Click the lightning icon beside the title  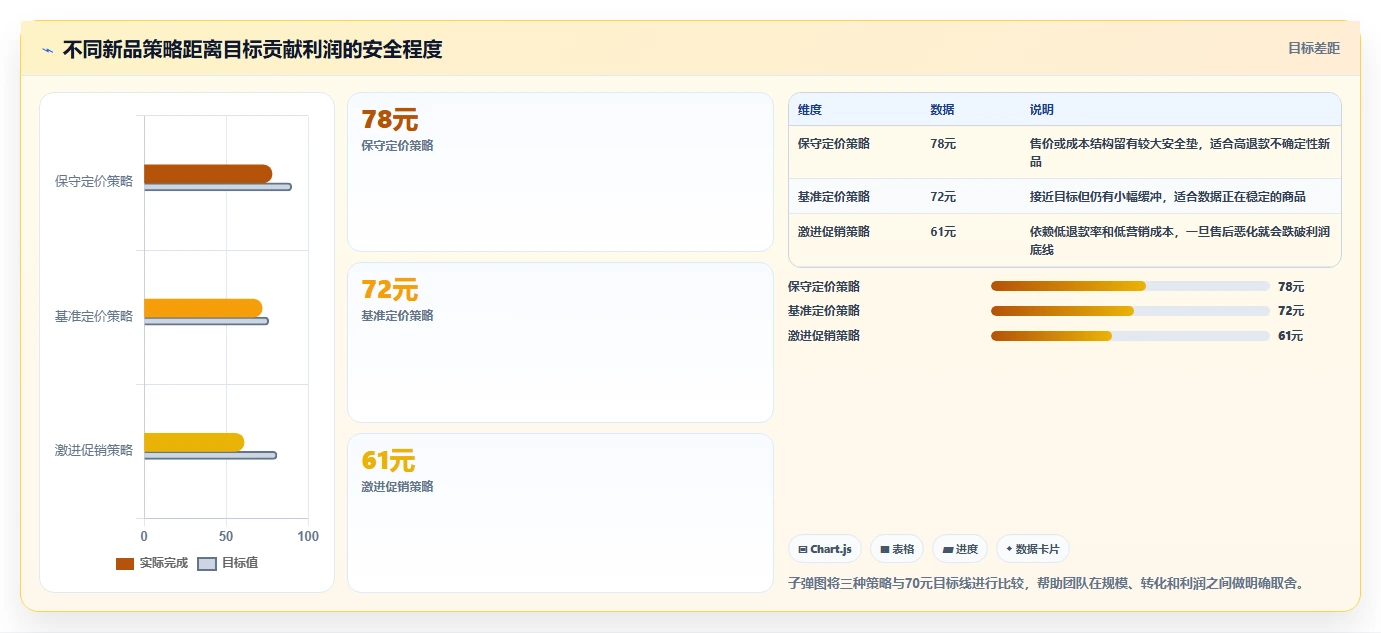click(47, 49)
